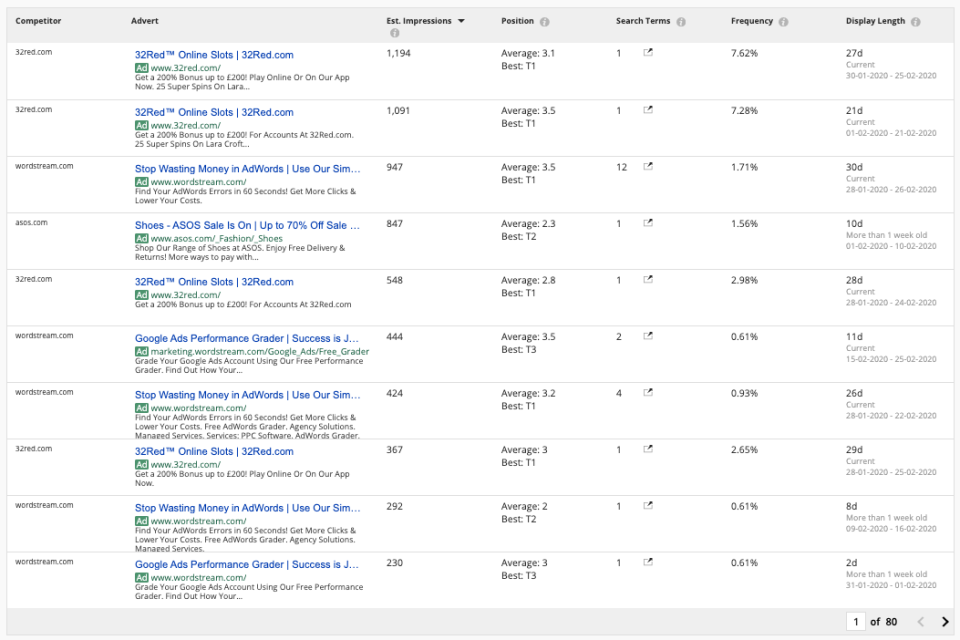Screen dimensions: 960x640
Task: Click the Advert column header
Action: 145,21
